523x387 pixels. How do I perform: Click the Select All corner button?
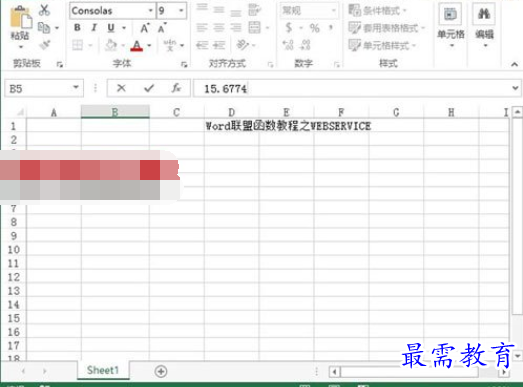20,112
